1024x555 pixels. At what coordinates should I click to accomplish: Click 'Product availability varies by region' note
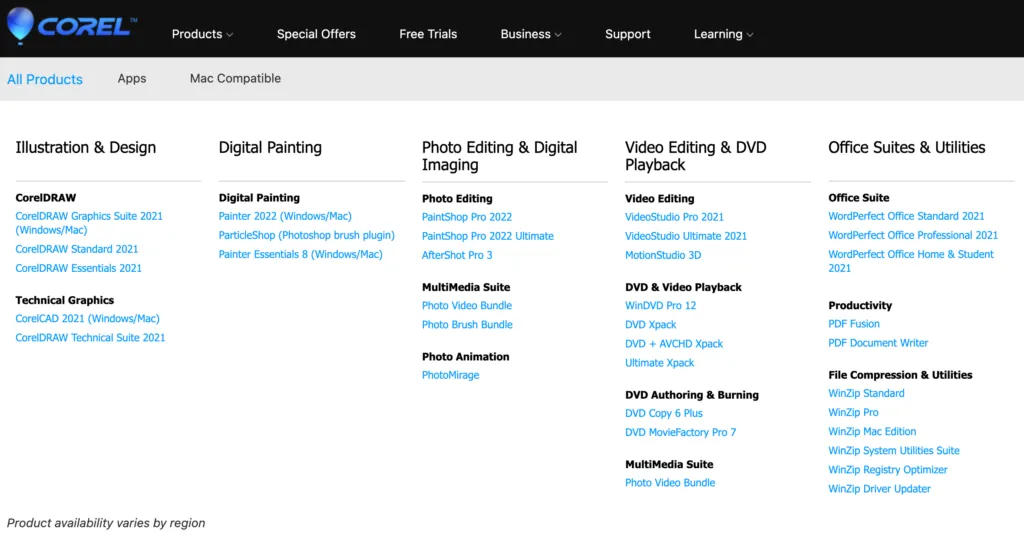[106, 523]
